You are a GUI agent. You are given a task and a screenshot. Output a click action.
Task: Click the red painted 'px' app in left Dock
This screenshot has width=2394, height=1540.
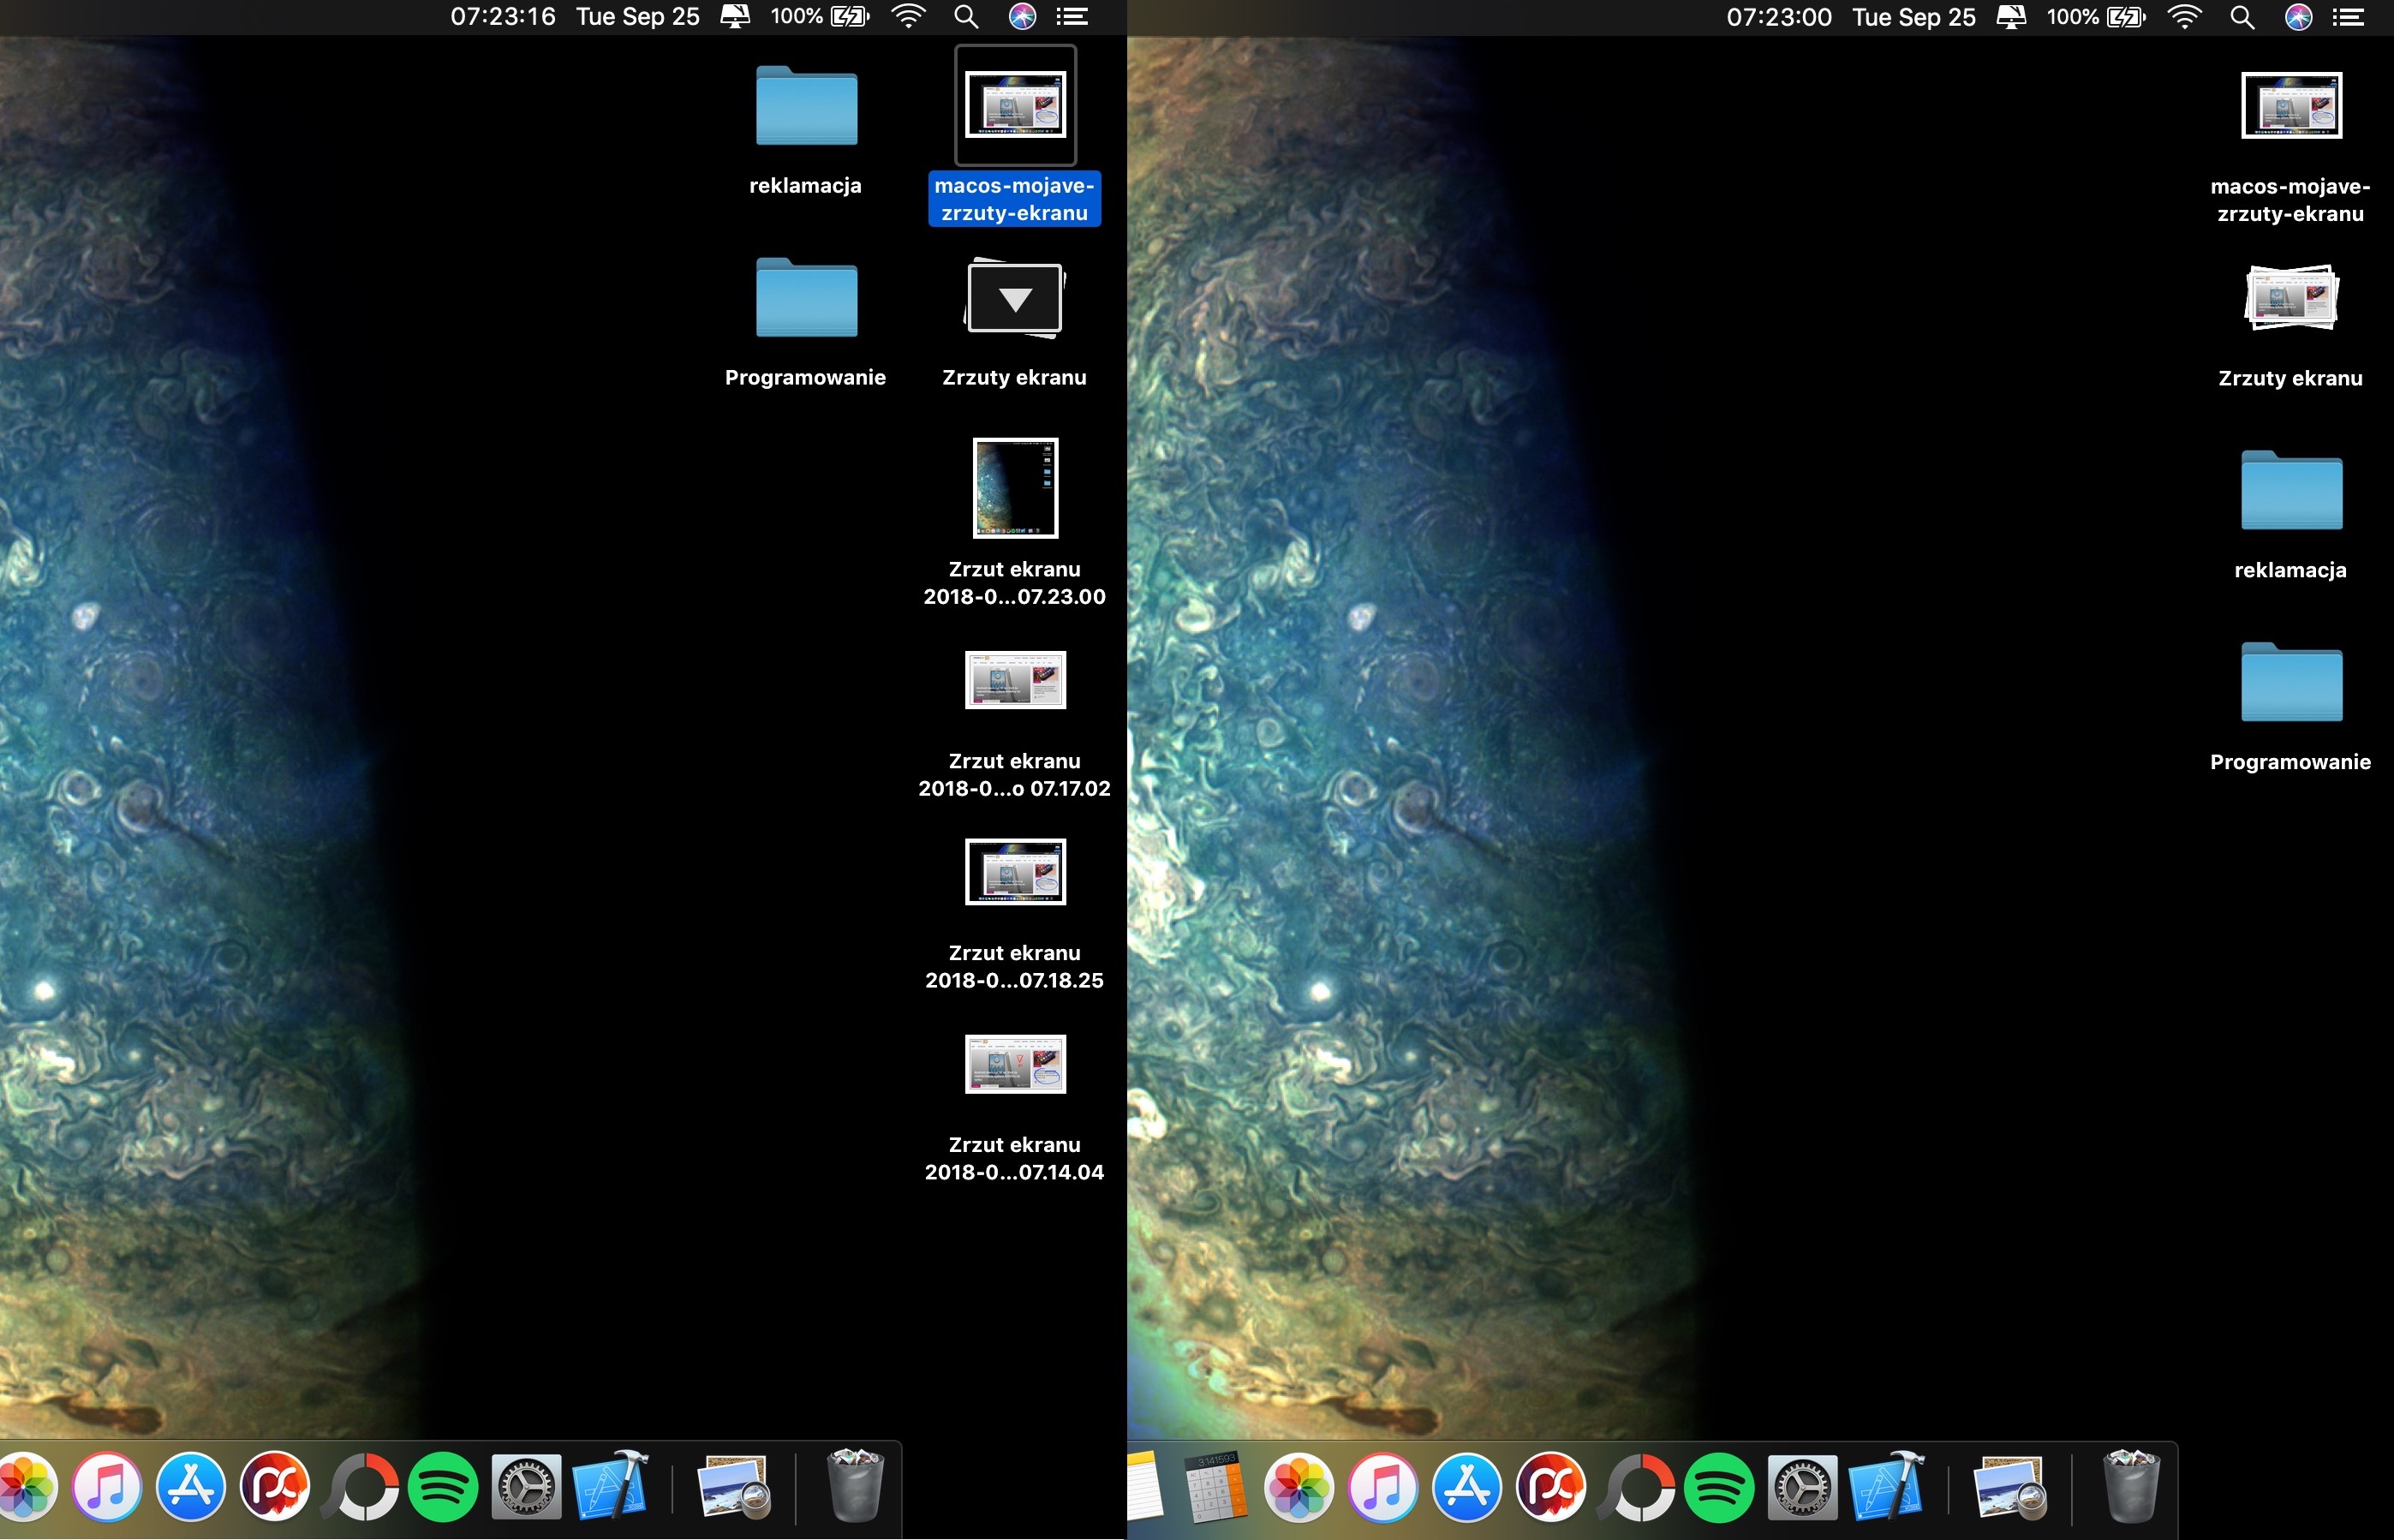[274, 1487]
